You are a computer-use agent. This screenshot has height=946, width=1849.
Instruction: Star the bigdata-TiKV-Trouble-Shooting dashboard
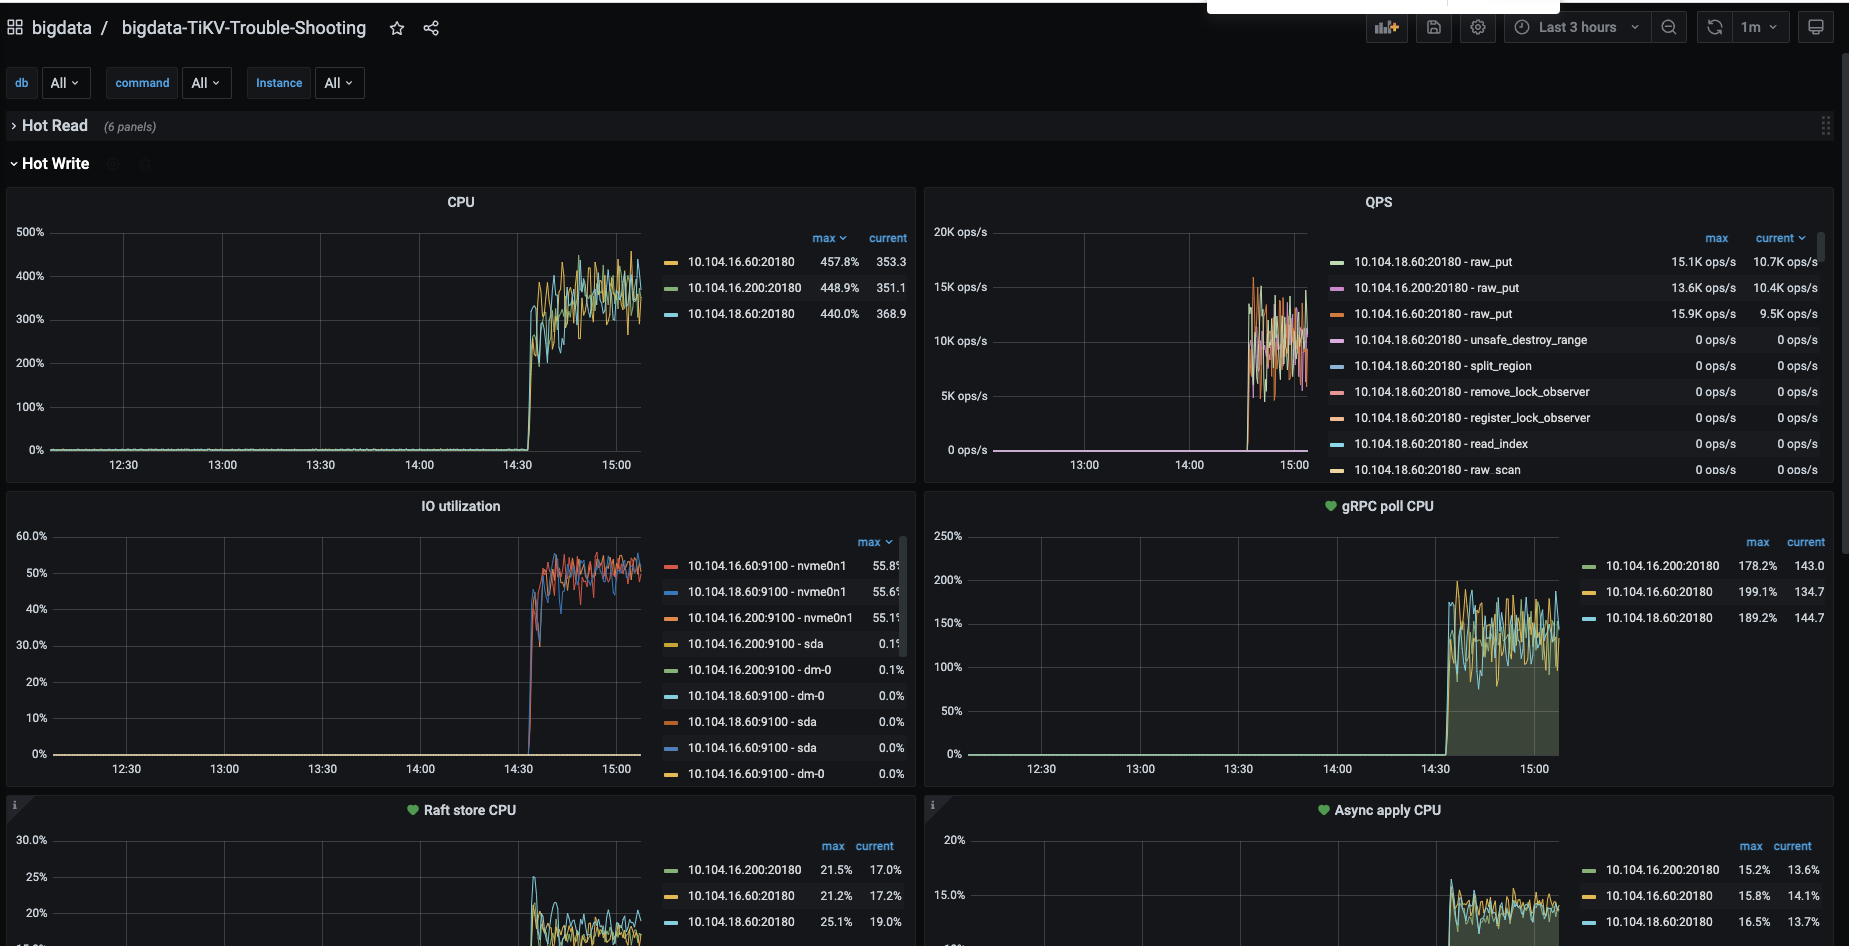point(397,28)
